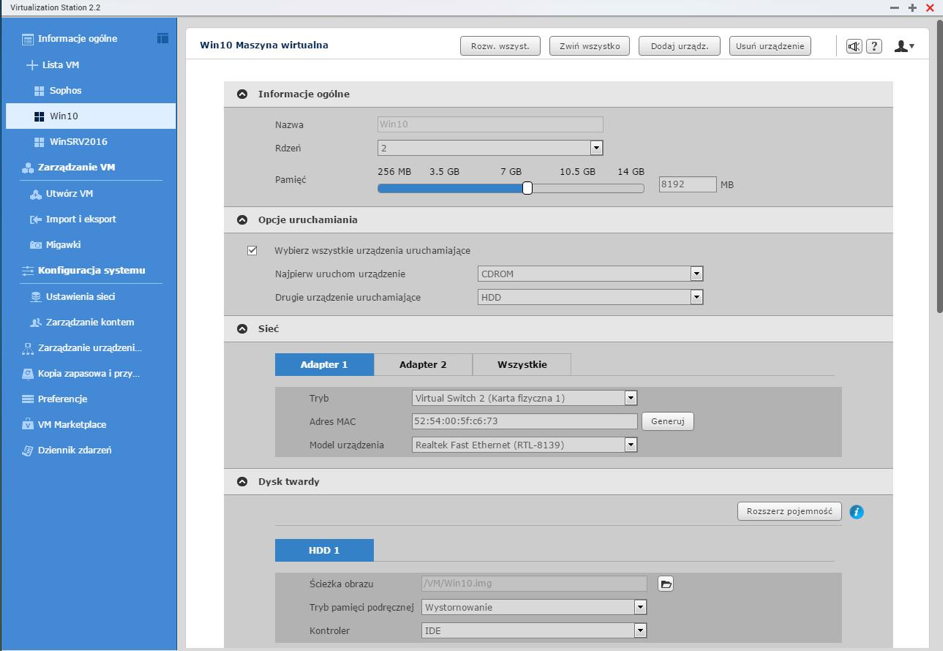Image resolution: width=943 pixels, height=651 pixels.
Task: Collapse the Sieć section
Action: click(x=242, y=329)
